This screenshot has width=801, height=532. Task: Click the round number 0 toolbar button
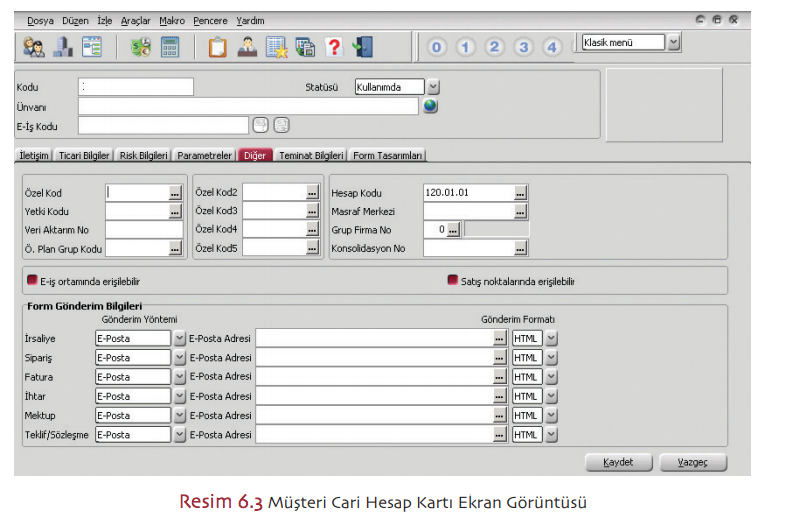click(436, 47)
